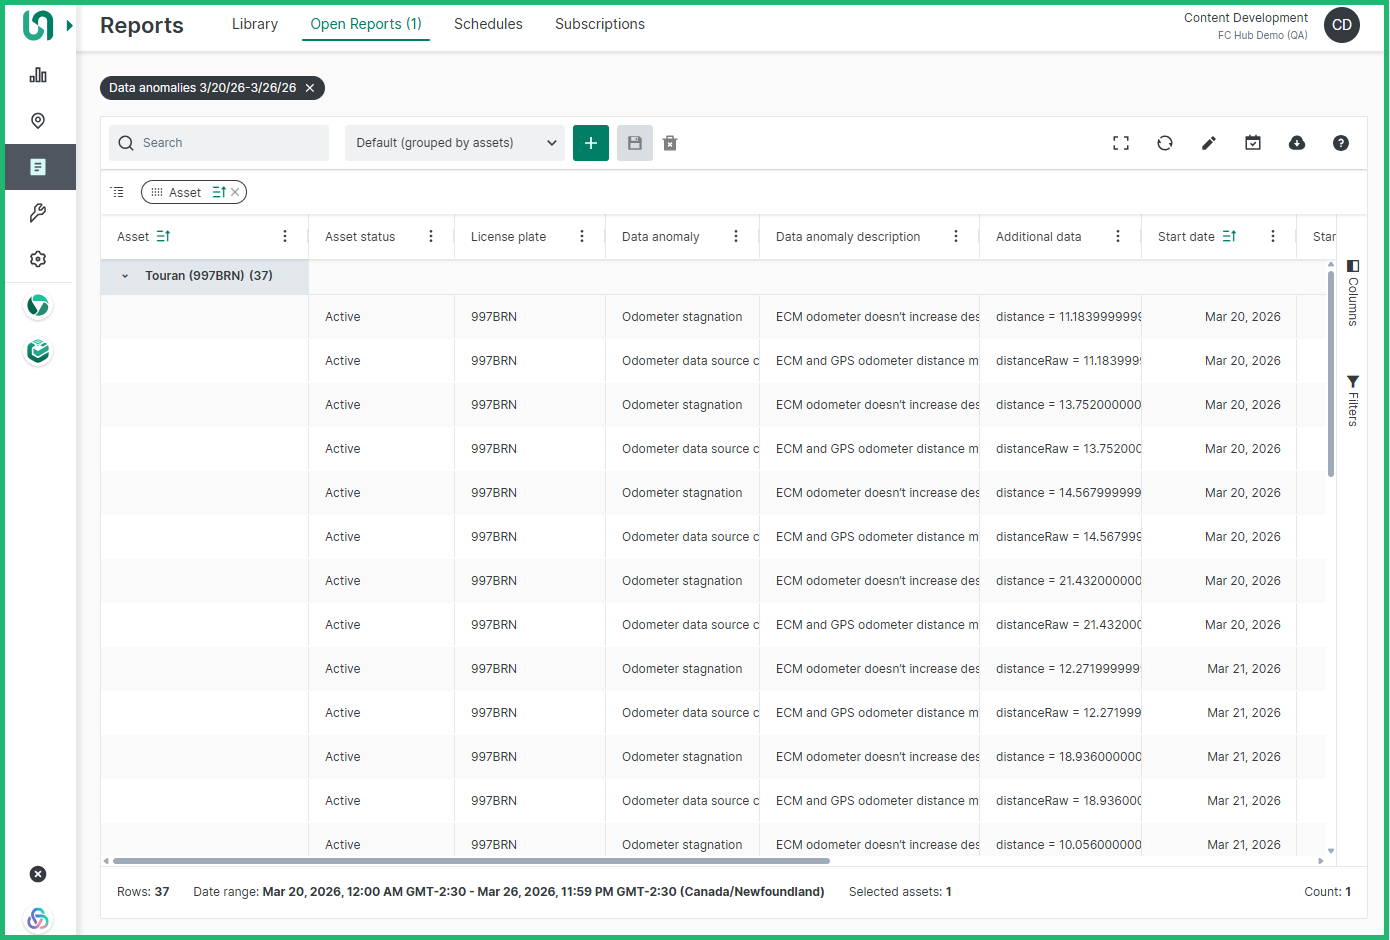Switch to the Library tab
The height and width of the screenshot is (940, 1390).
(255, 24)
